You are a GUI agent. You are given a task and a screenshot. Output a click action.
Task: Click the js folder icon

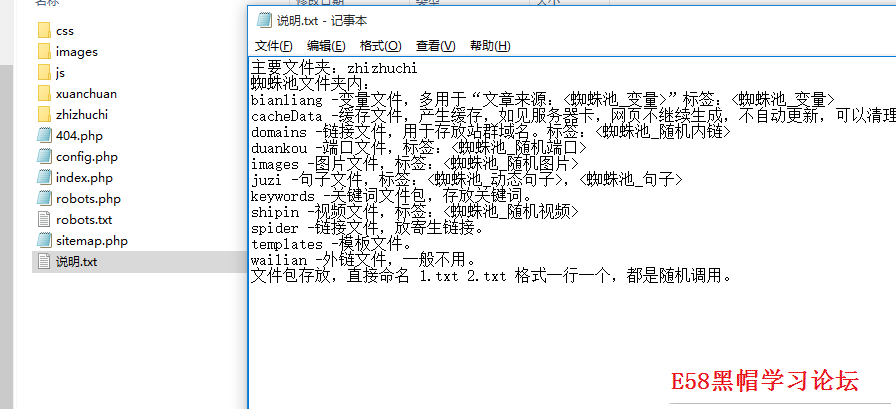(43, 73)
